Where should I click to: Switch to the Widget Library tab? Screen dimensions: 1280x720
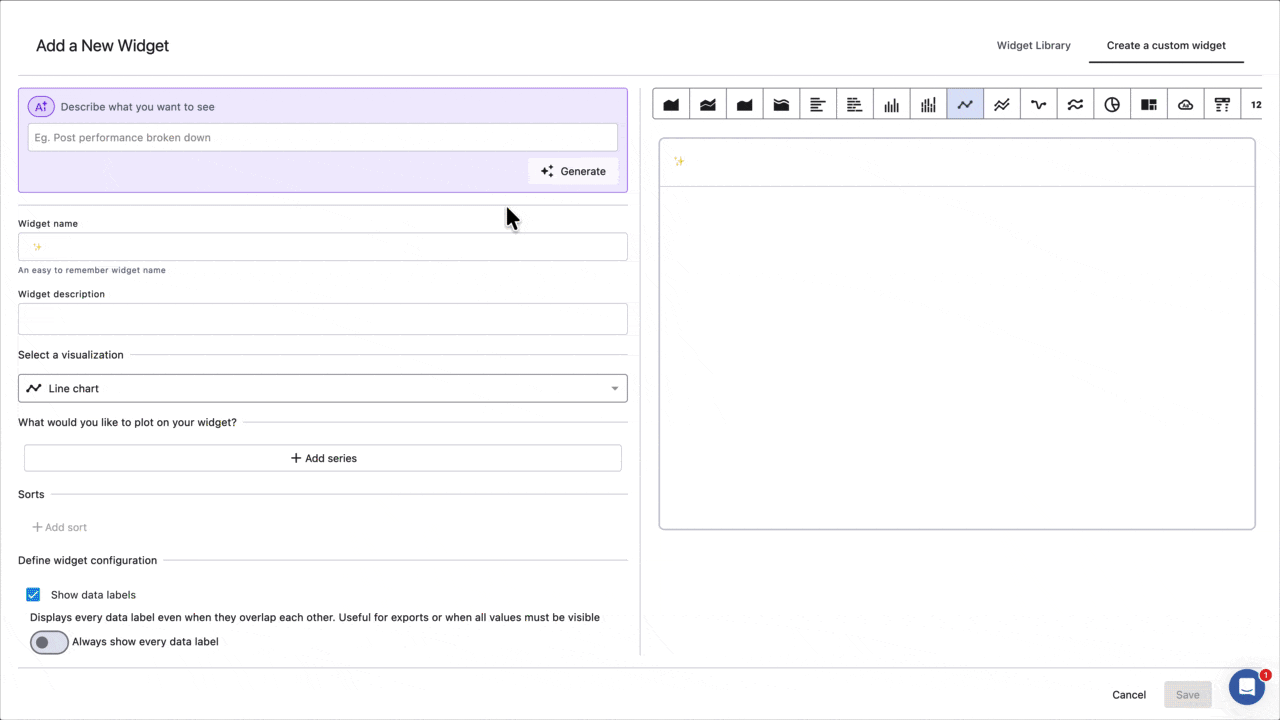1033,45
